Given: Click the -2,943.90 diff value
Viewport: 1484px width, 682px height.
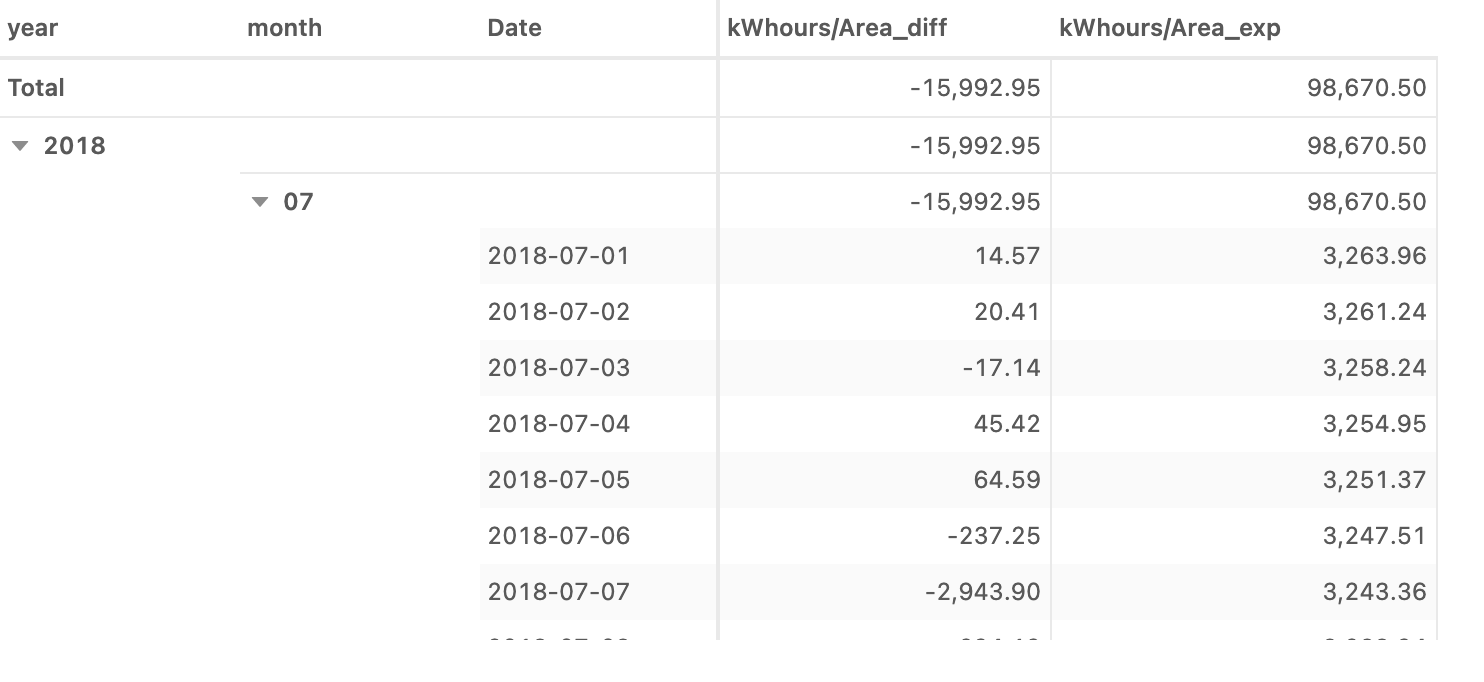Looking at the screenshot, I should pyautogui.click(x=983, y=592).
